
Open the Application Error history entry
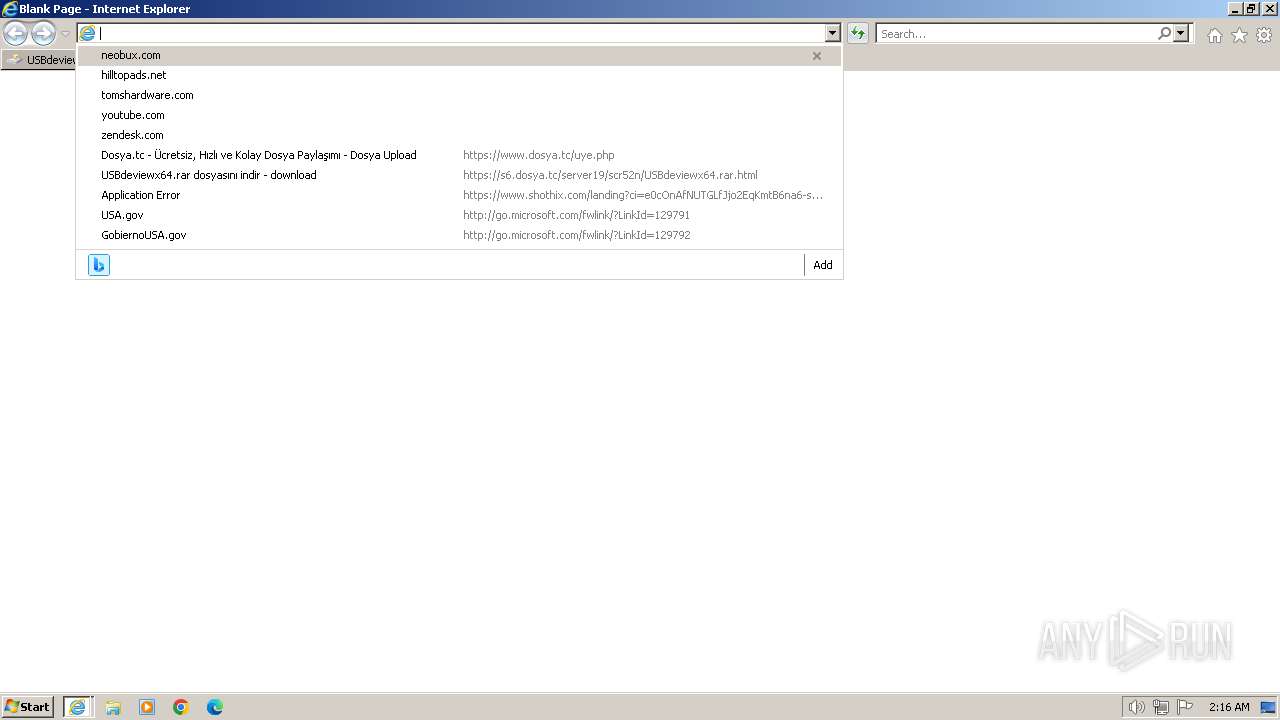click(x=459, y=195)
